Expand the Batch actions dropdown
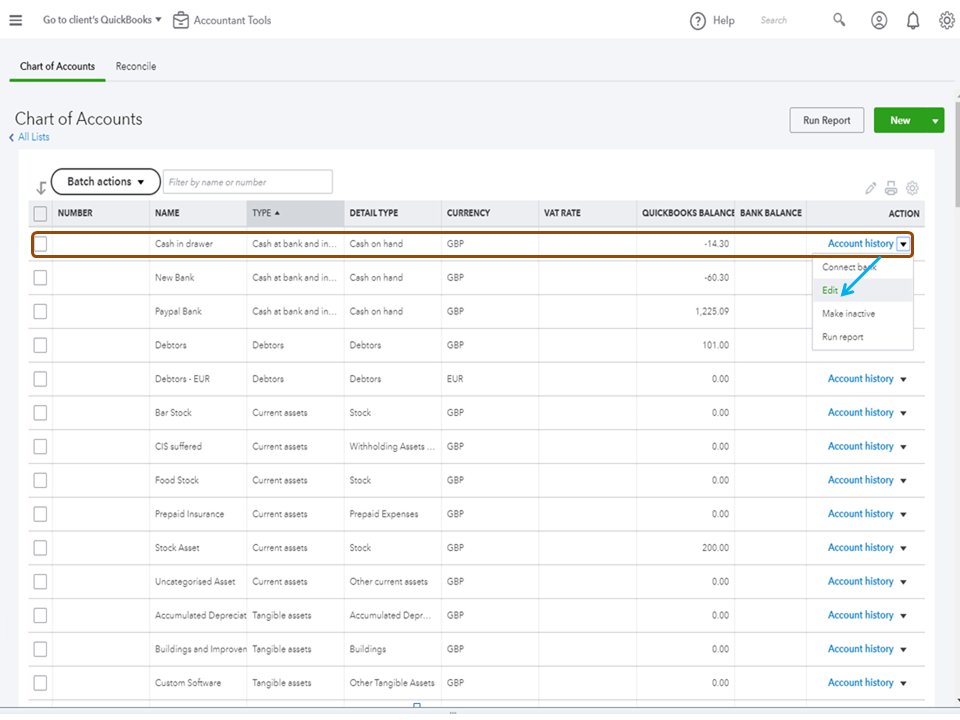 (105, 182)
